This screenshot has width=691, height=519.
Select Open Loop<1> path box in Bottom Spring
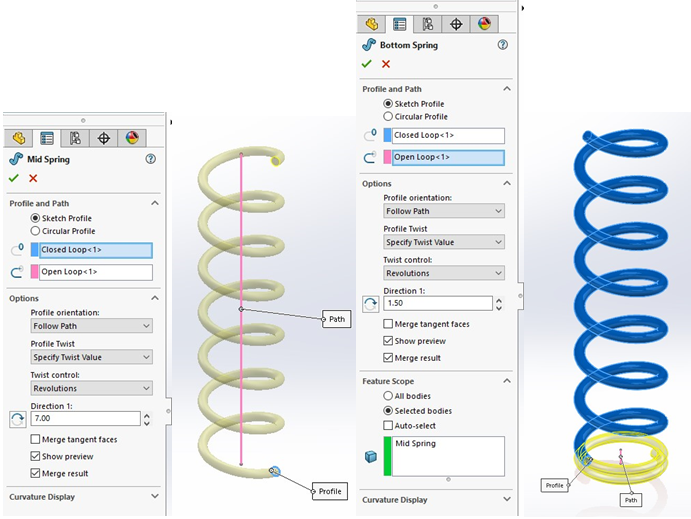(x=448, y=157)
